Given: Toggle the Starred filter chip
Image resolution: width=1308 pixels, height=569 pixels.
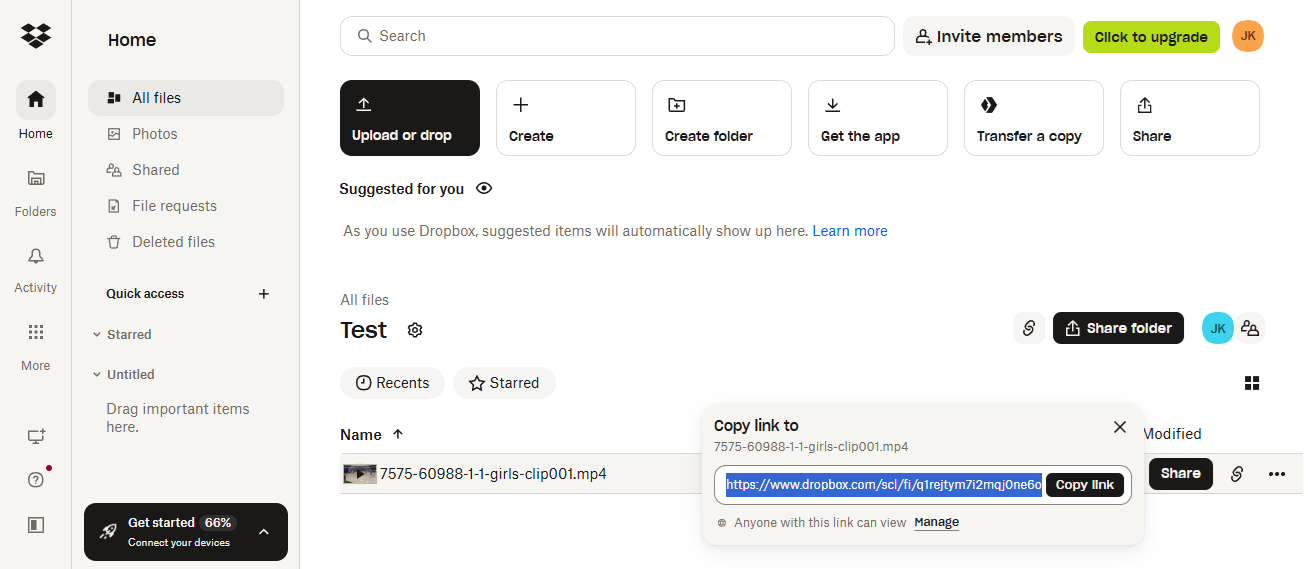Looking at the screenshot, I should click(504, 383).
